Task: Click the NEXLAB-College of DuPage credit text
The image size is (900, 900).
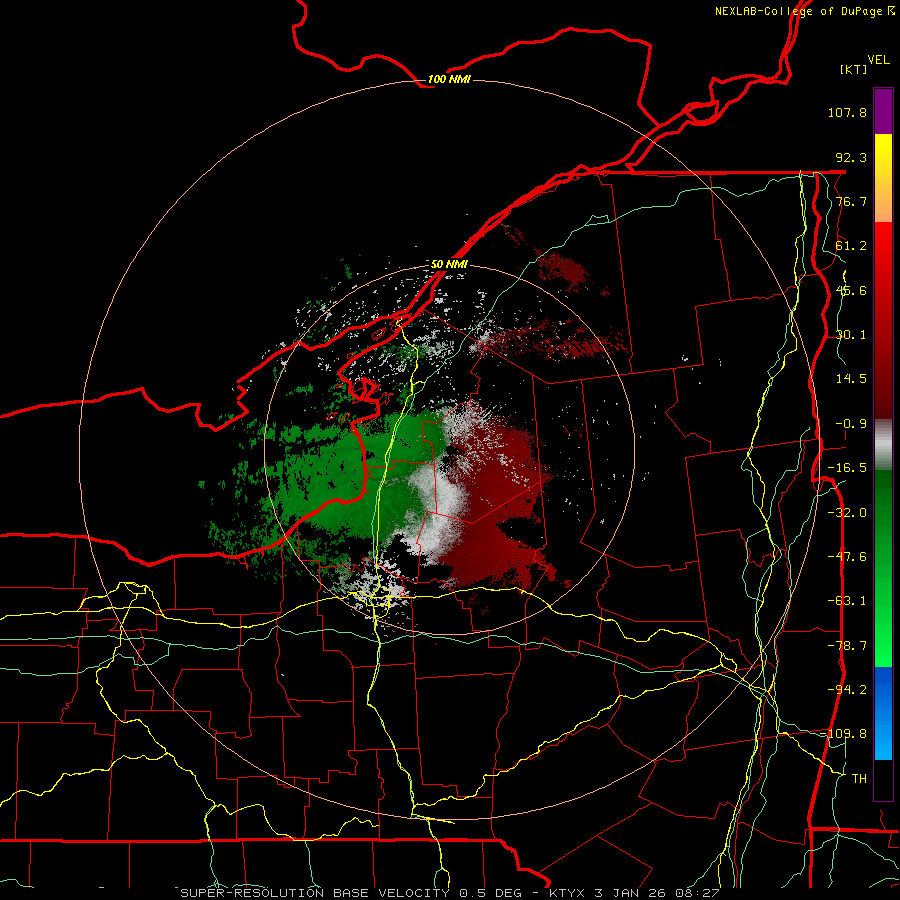Action: 804,11
